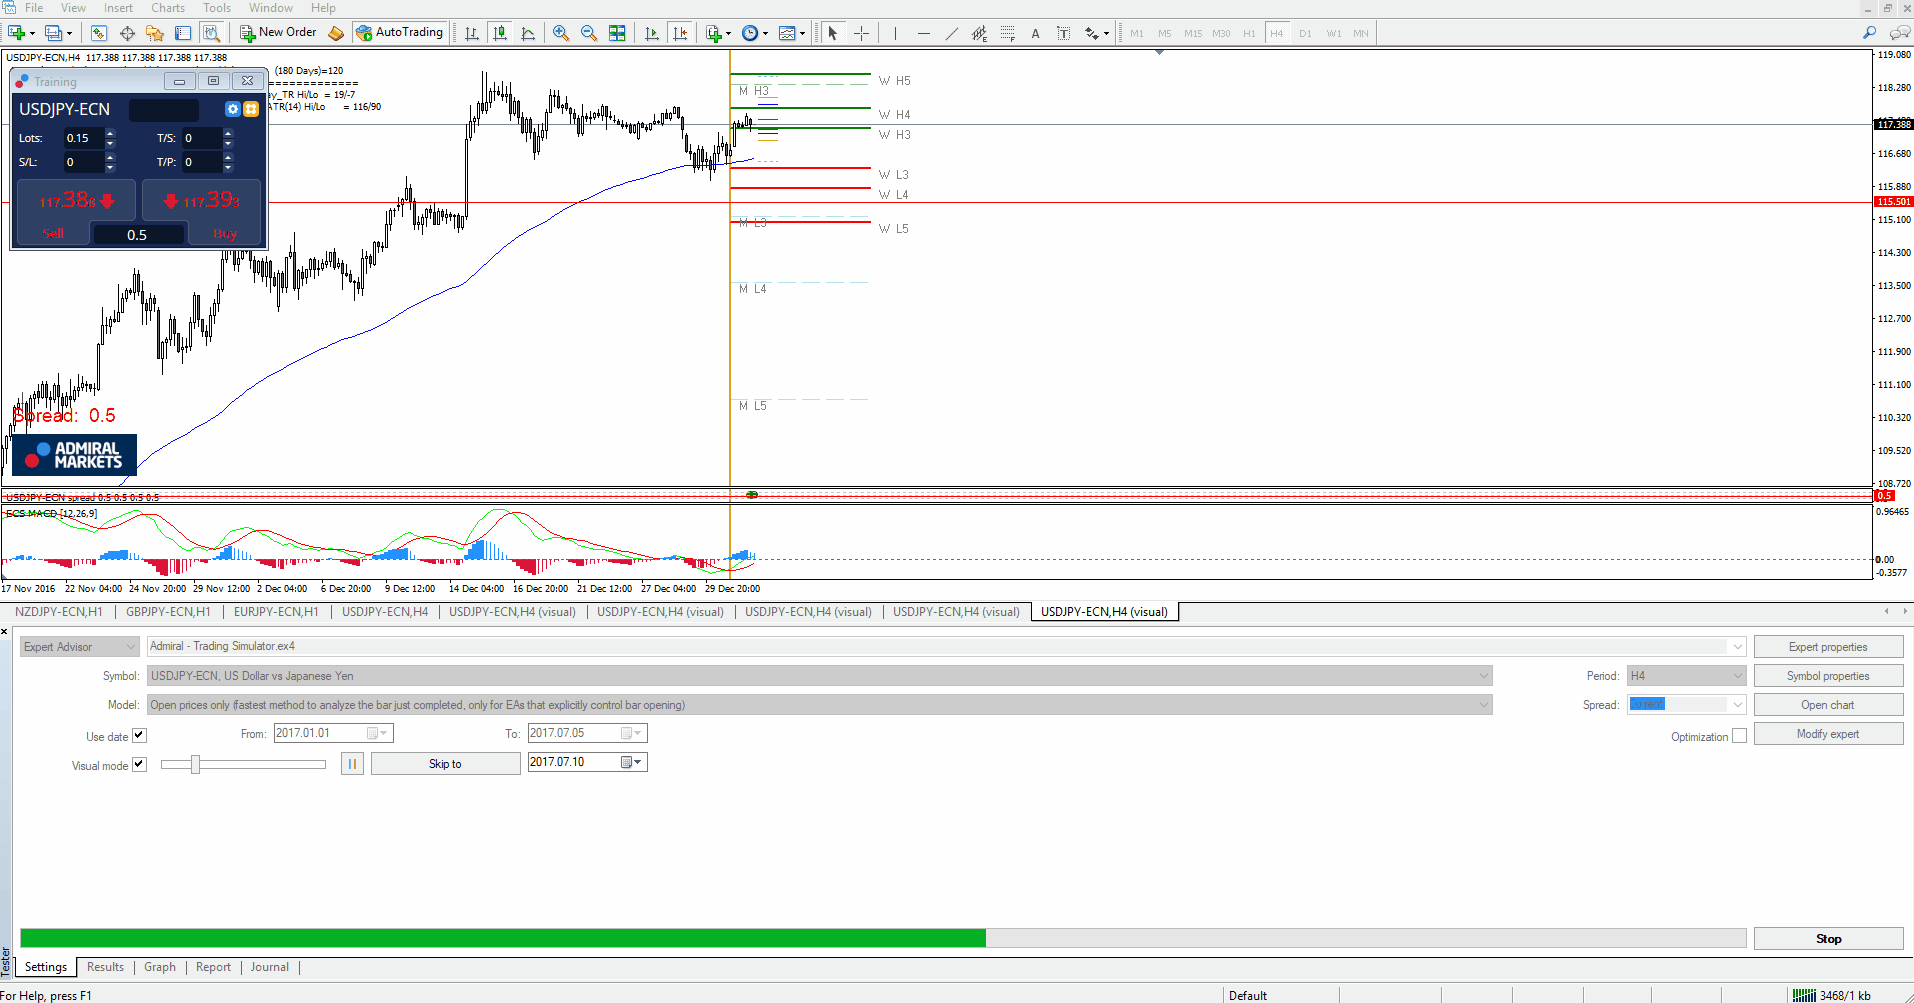This screenshot has height=1003, width=1914.
Task: Enable the Optimization checkbox
Action: (1739, 736)
